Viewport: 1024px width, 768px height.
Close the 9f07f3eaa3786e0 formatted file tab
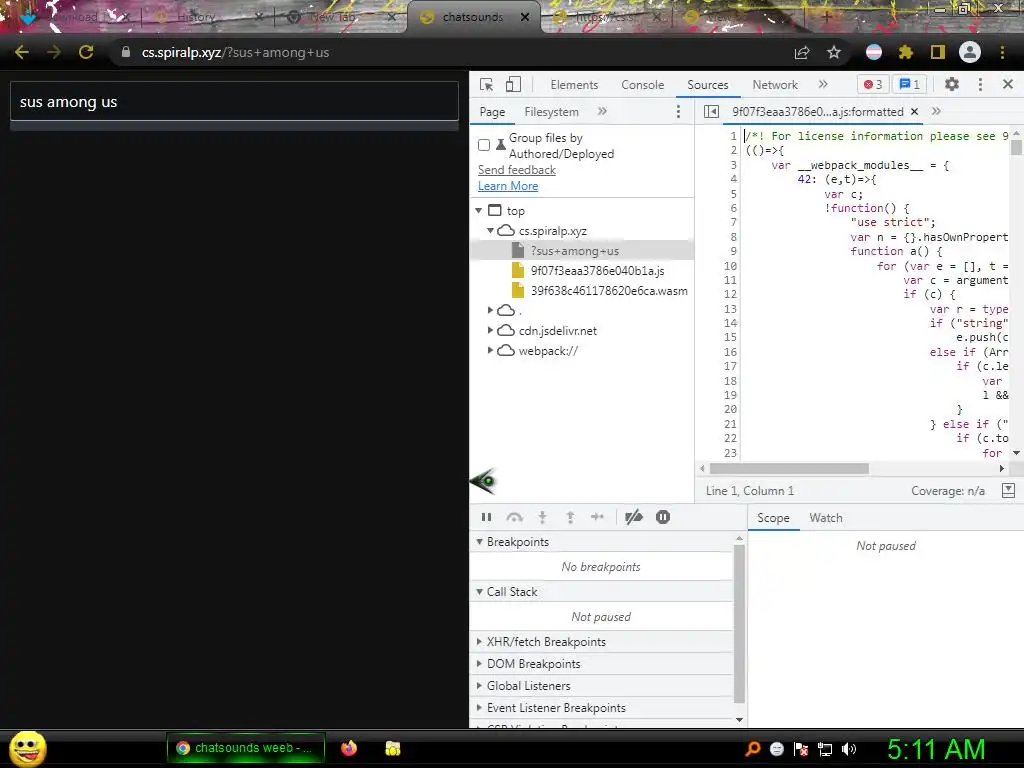[914, 112]
